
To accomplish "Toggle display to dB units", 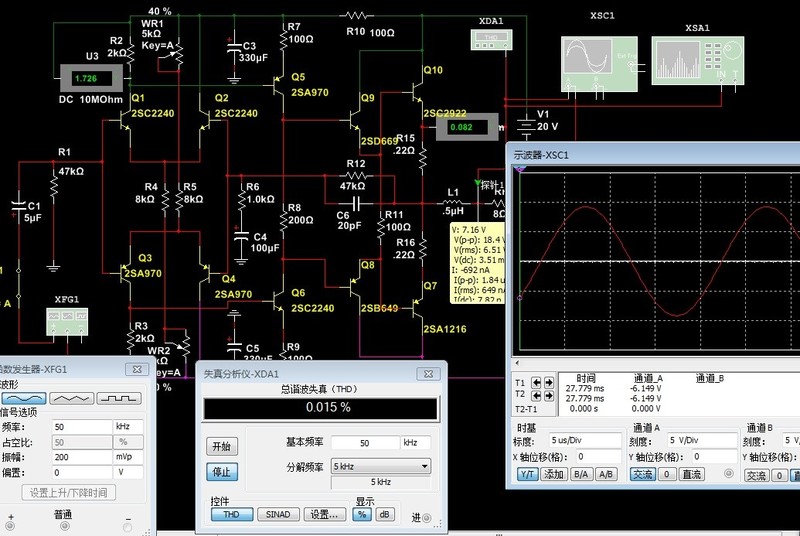I will click(384, 514).
